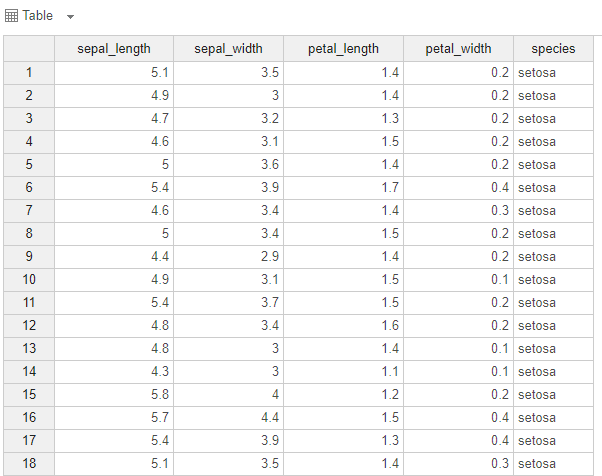Select the petal_width column header

coord(459,49)
